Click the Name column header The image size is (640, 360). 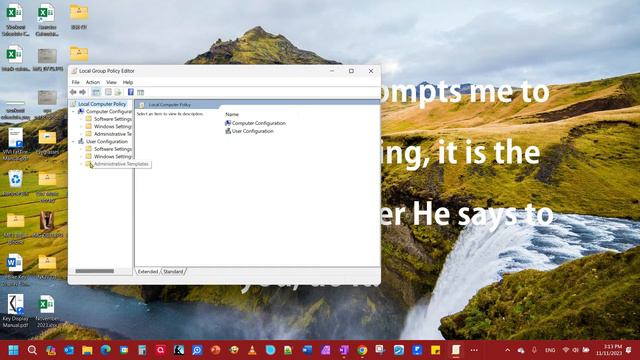coord(232,114)
